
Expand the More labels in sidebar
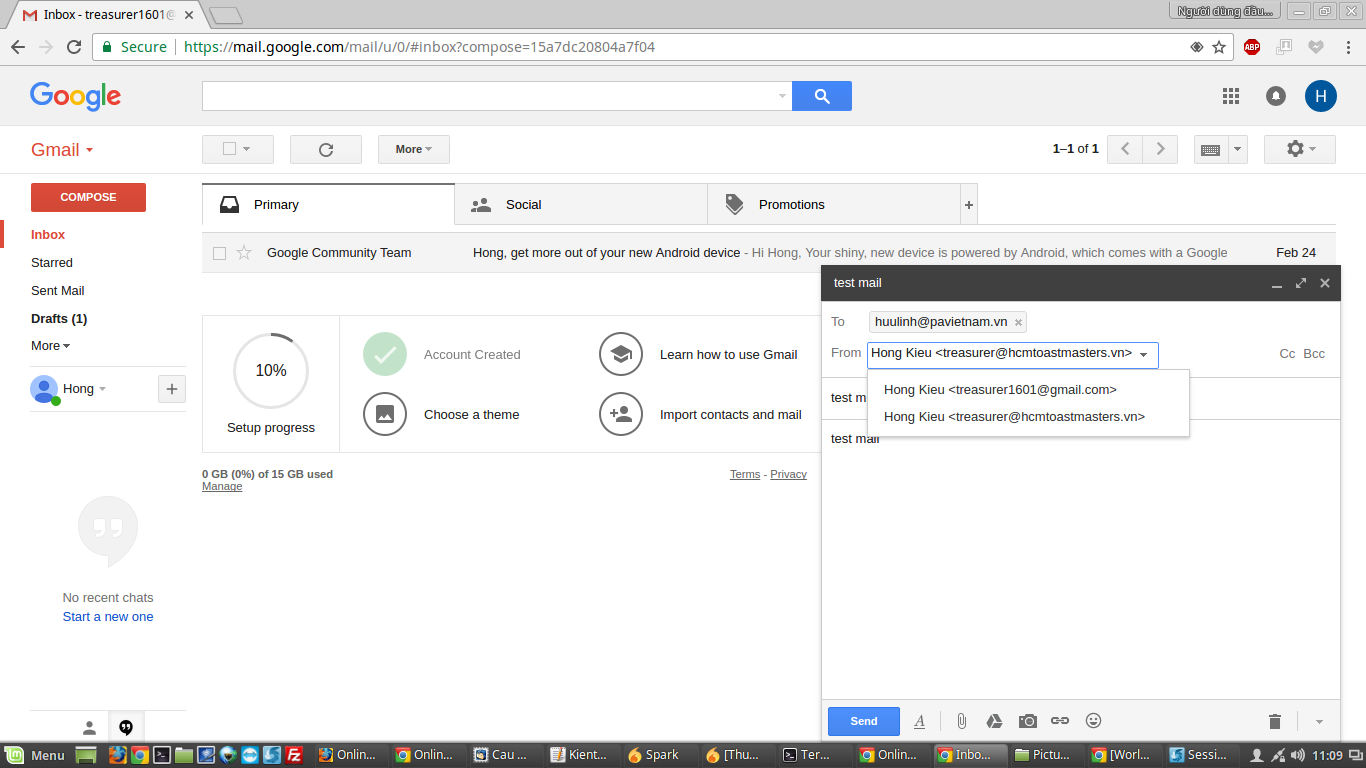pos(50,346)
